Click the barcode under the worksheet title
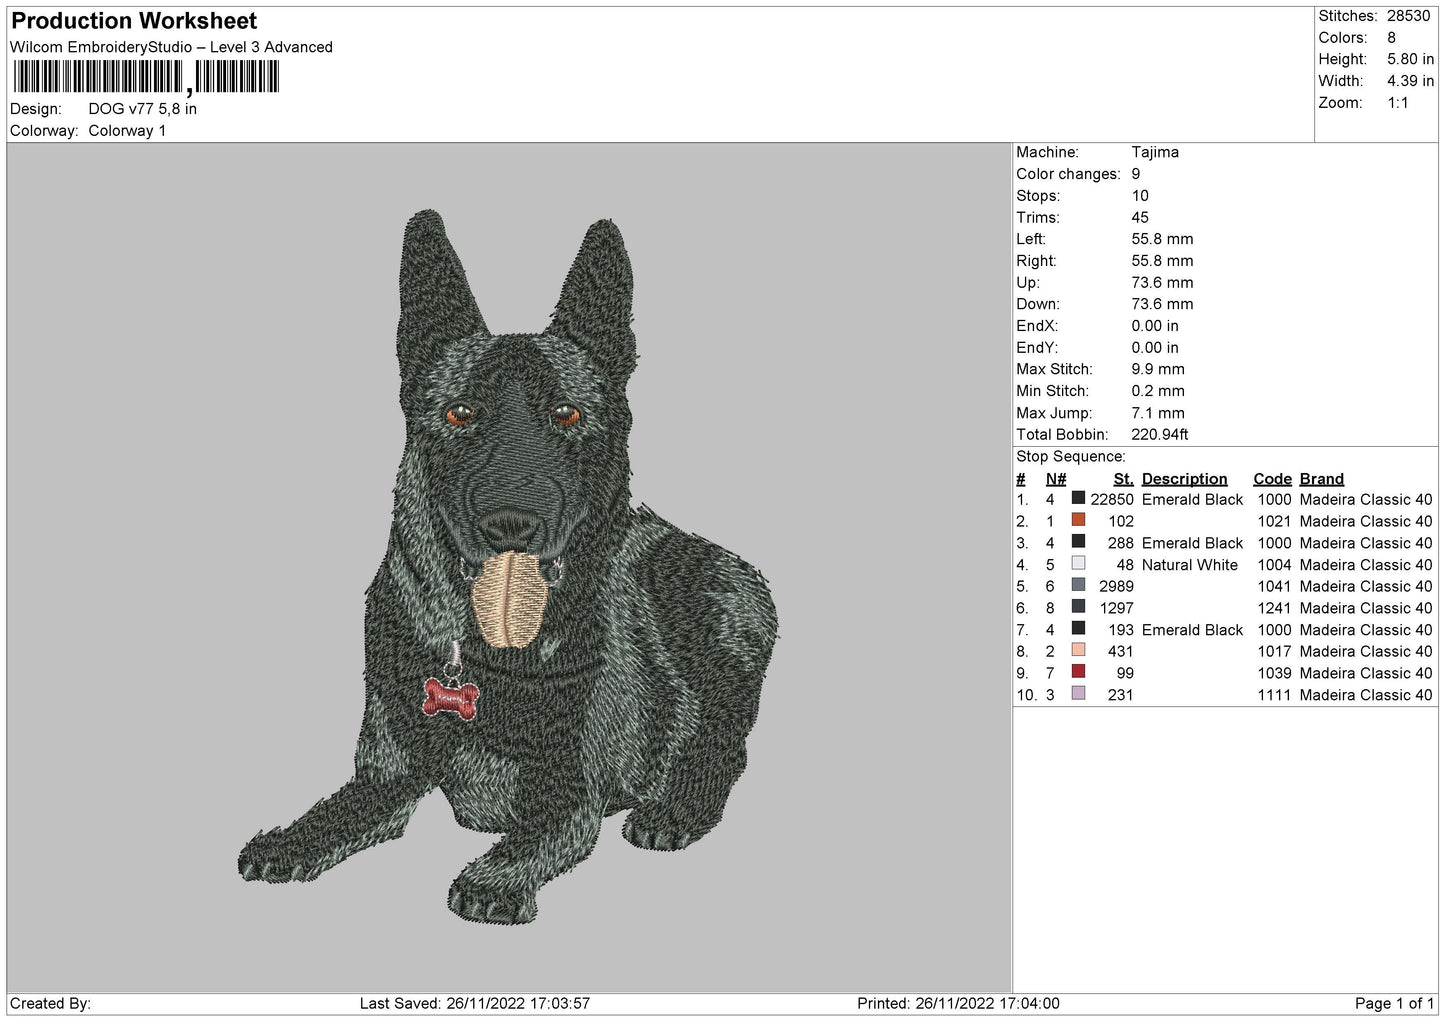The image size is (1445, 1021). (x=145, y=77)
